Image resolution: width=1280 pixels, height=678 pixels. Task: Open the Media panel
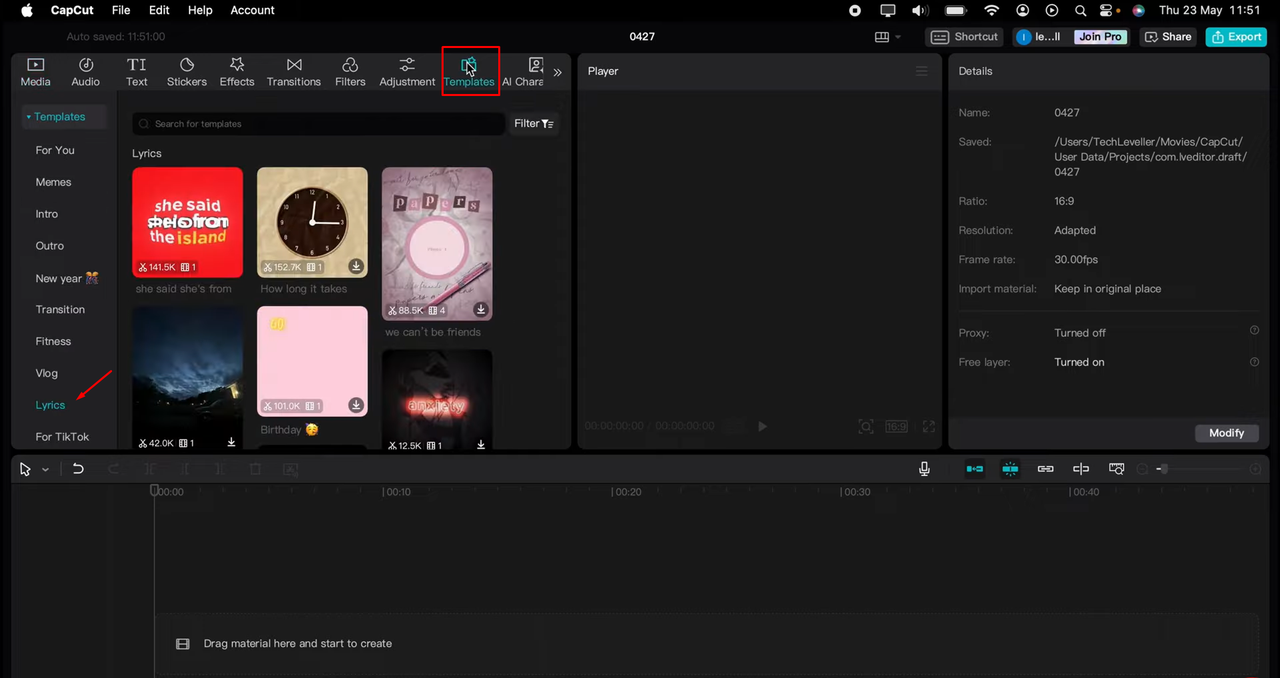coord(35,72)
